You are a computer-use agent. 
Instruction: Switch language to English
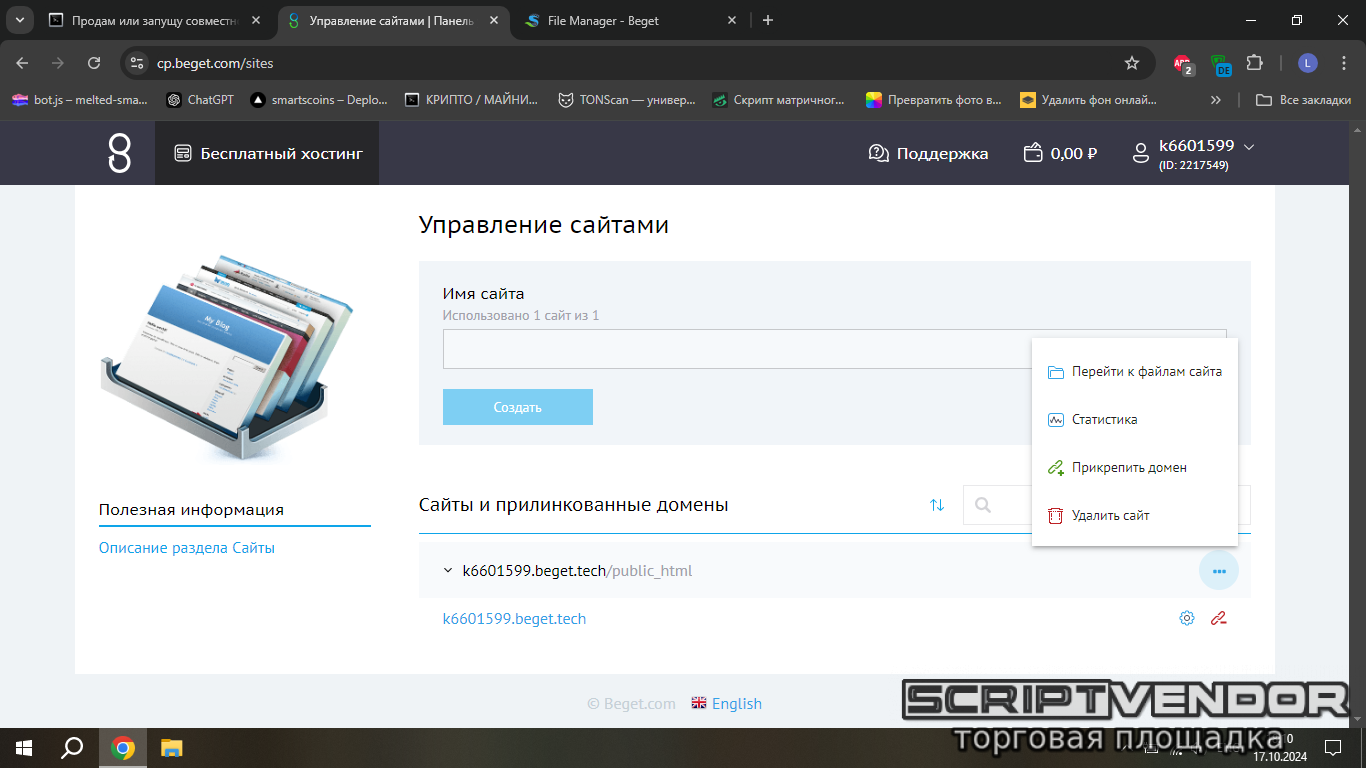point(727,704)
